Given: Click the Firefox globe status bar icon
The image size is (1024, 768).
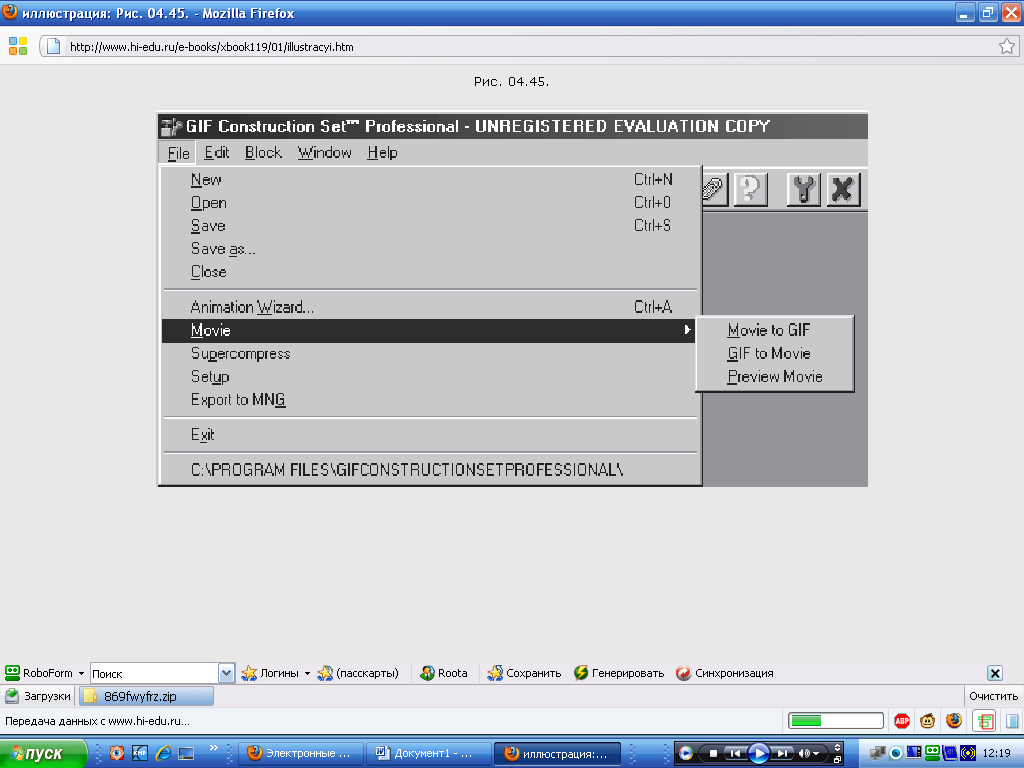Looking at the screenshot, I should 954,720.
